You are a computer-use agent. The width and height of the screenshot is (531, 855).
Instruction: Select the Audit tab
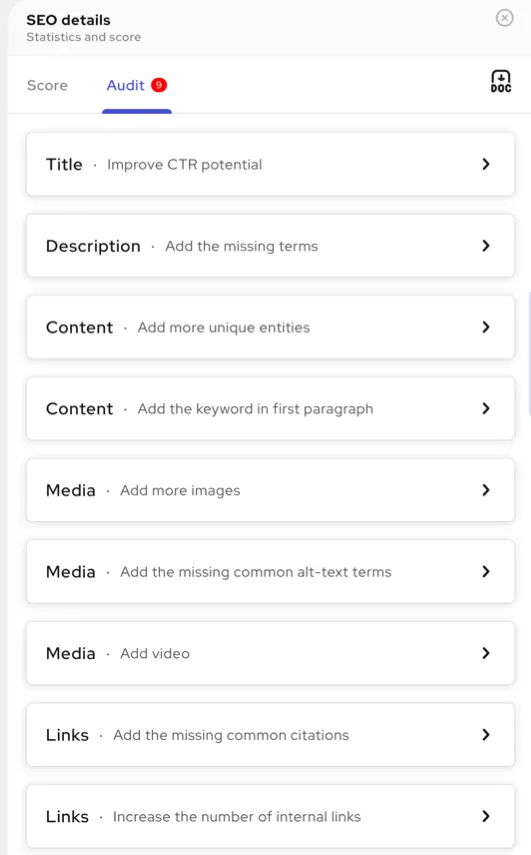[125, 86]
